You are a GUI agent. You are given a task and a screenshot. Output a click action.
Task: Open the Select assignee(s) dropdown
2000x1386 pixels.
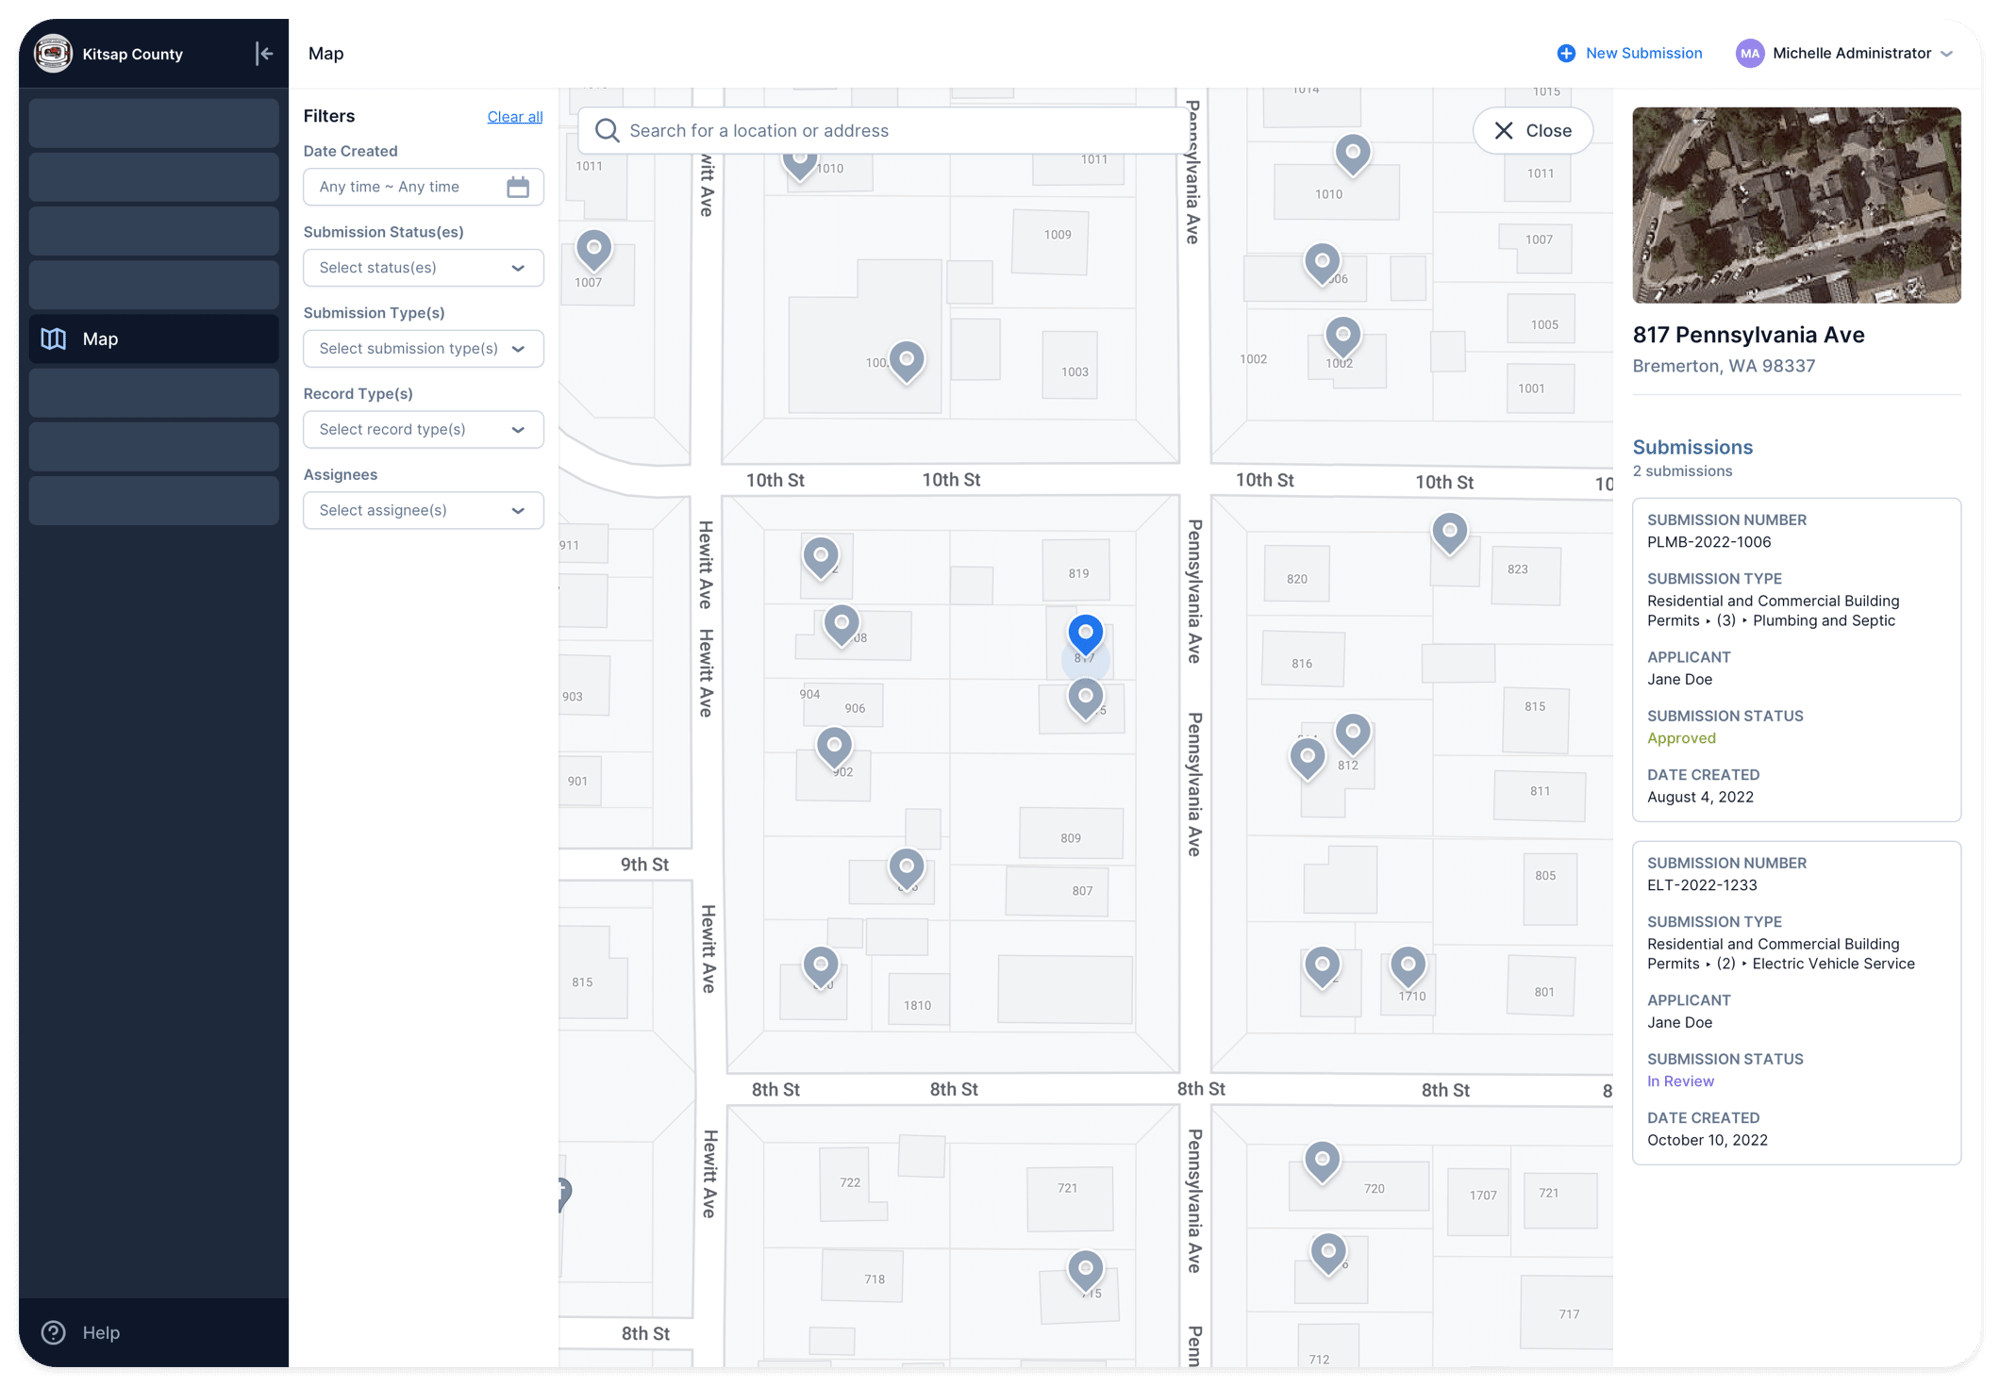pos(423,510)
